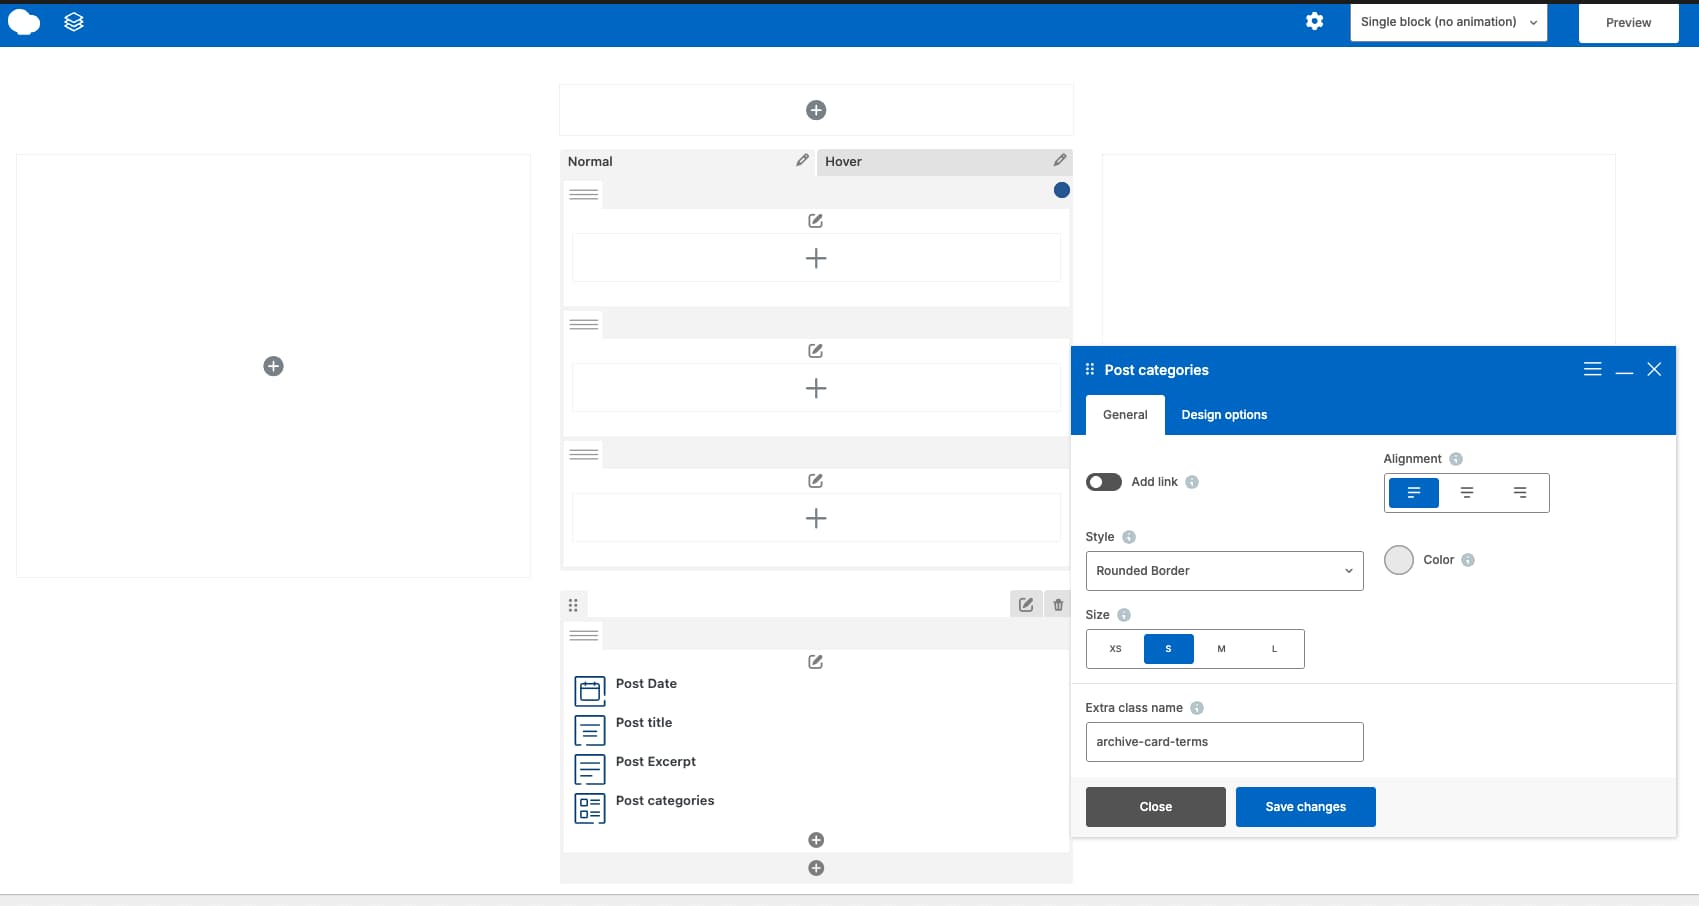Open the Rounded Border style dropdown
Viewport: 1699px width, 906px height.
click(x=1224, y=571)
